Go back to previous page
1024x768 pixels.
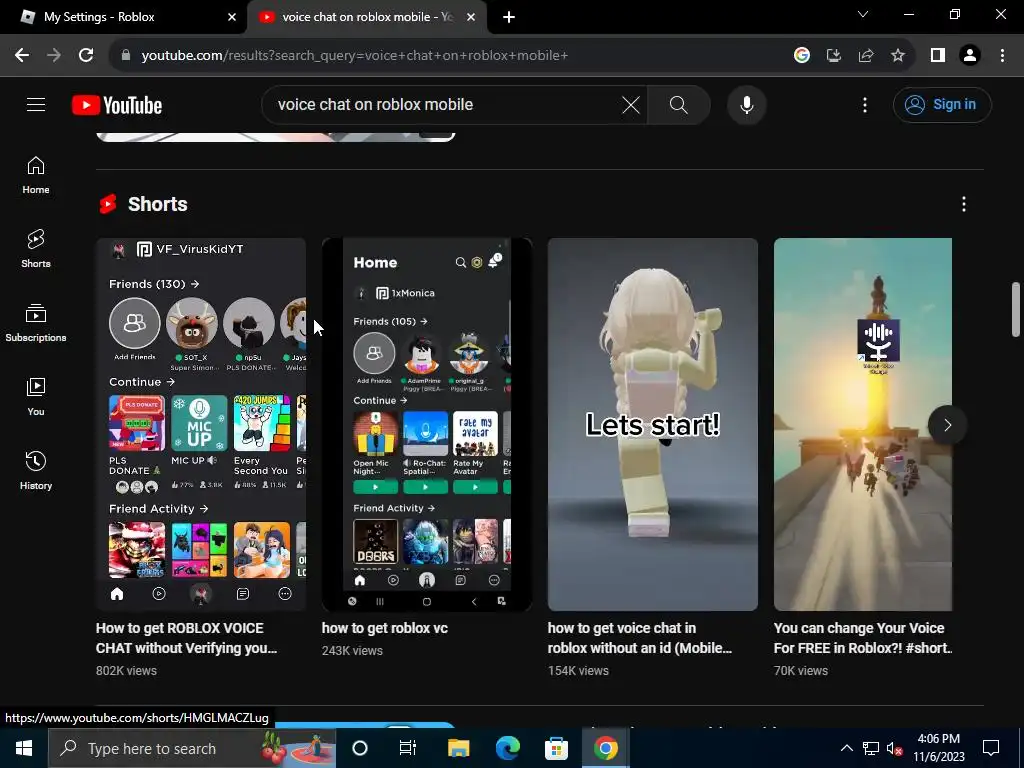tap(22, 56)
